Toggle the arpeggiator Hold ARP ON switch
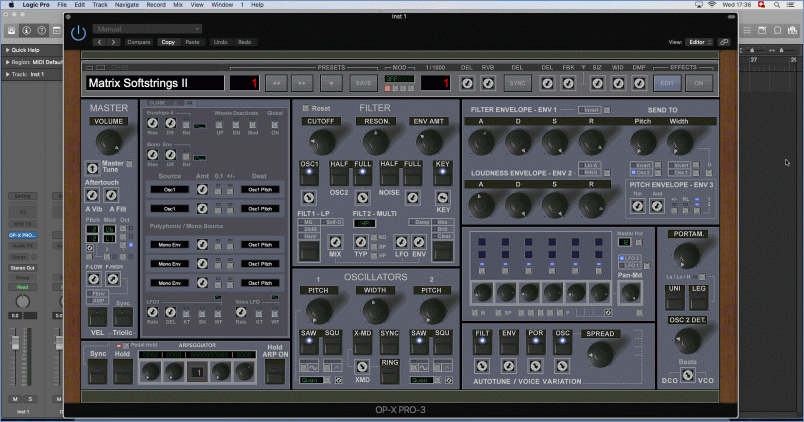 [x=275, y=371]
